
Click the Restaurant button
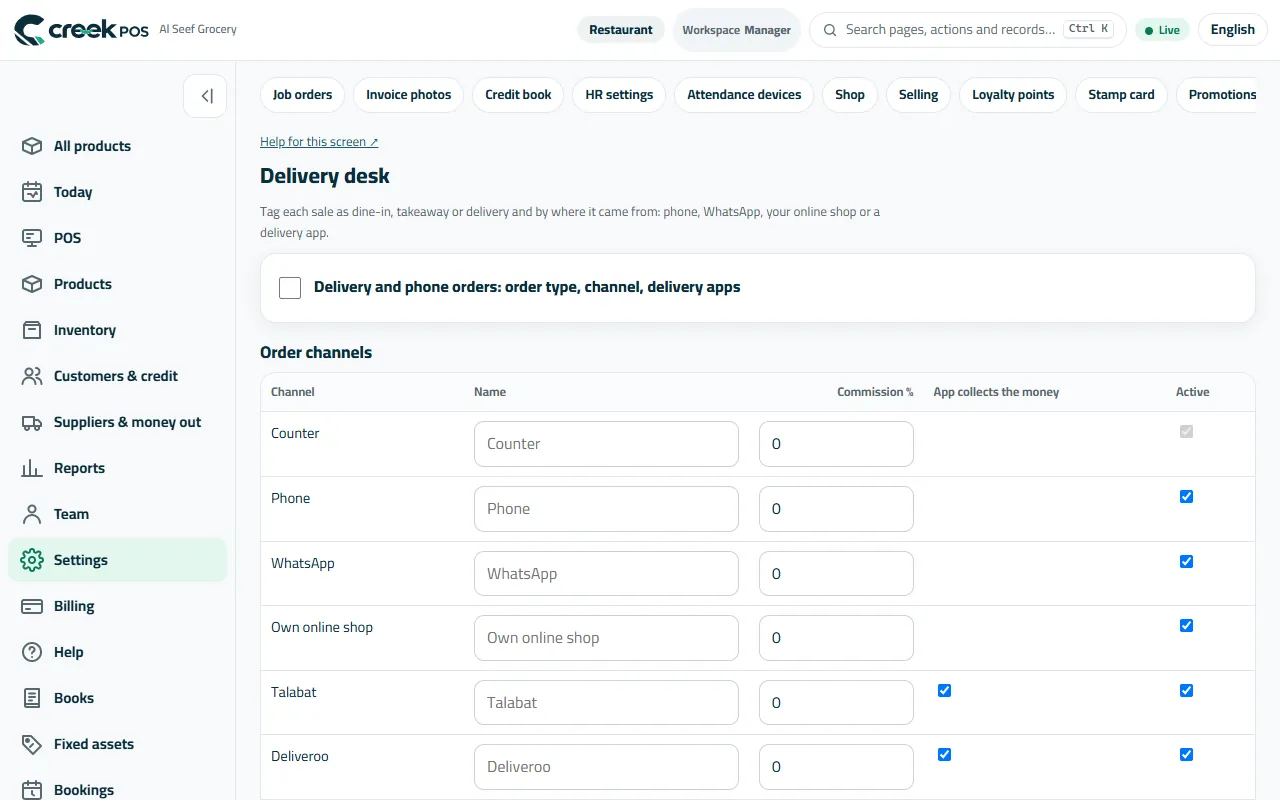tap(620, 30)
